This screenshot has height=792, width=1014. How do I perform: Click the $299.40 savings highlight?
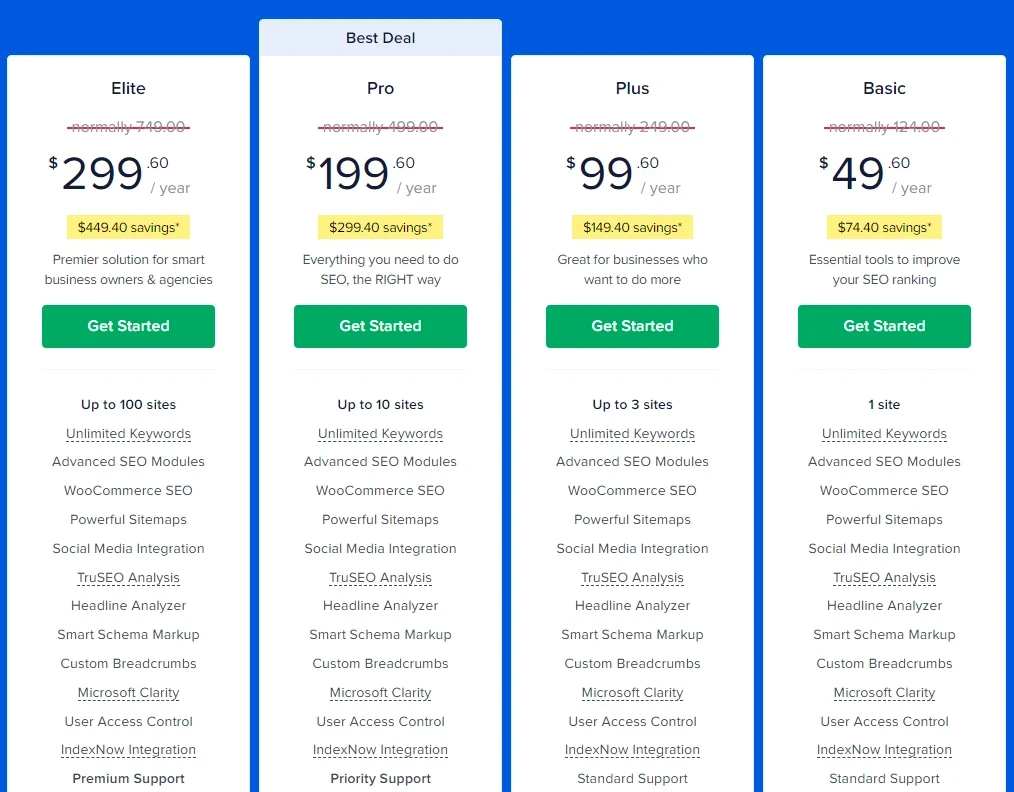(x=380, y=227)
